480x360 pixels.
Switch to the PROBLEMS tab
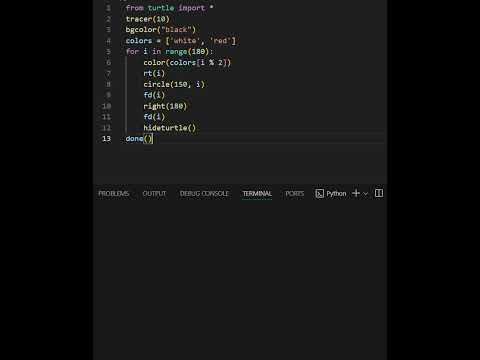click(114, 193)
